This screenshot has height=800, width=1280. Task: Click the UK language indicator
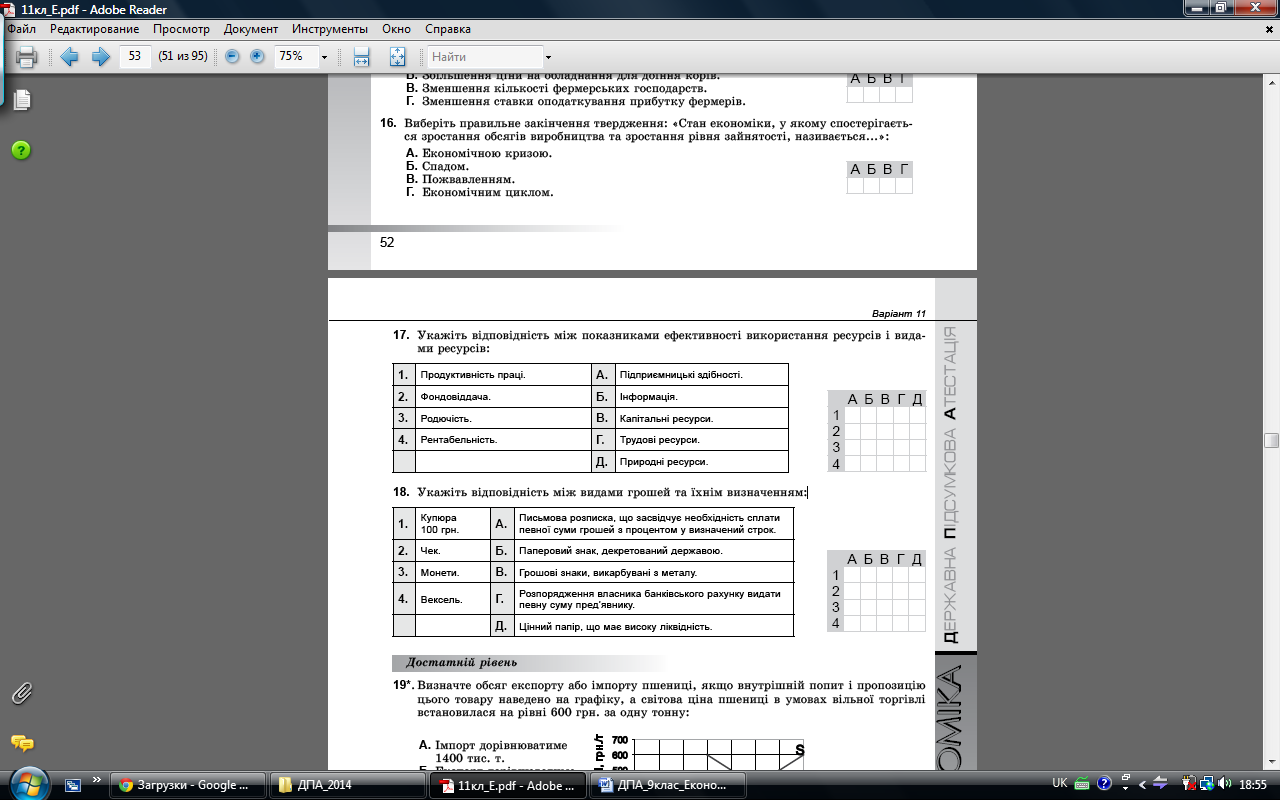(x=1060, y=784)
